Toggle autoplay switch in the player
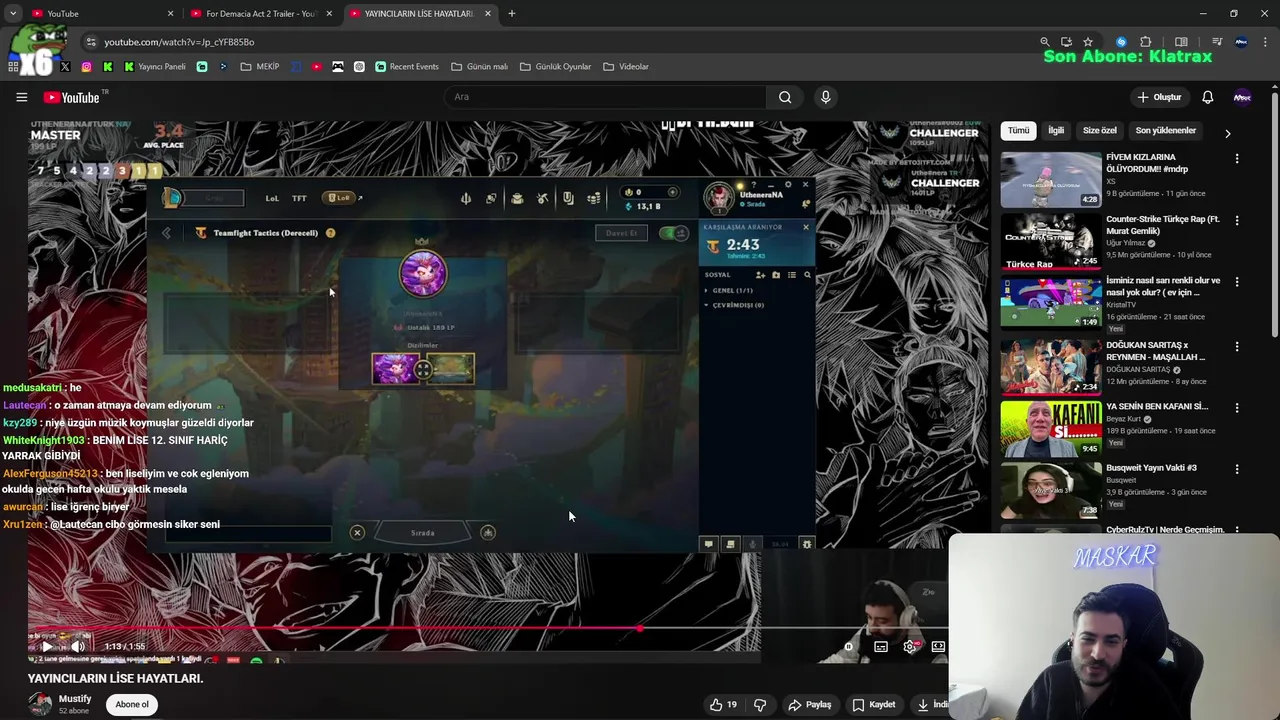This screenshot has height=720, width=1280. tap(848, 647)
